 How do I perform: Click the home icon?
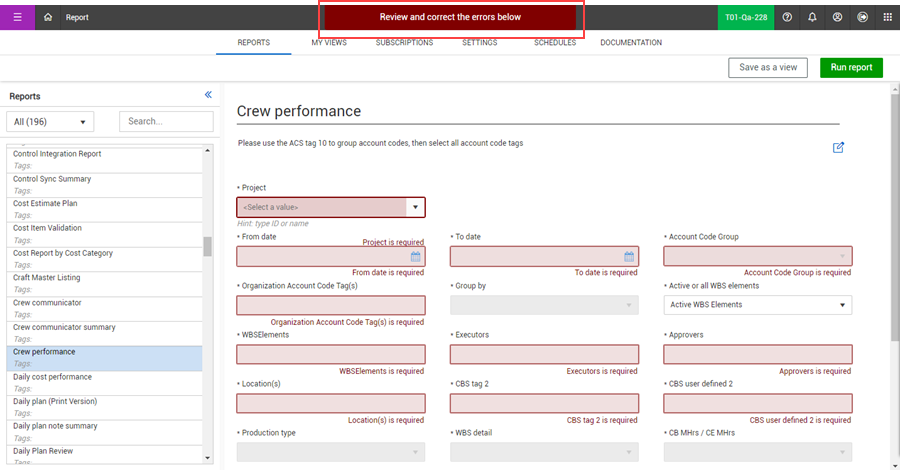tap(48, 17)
